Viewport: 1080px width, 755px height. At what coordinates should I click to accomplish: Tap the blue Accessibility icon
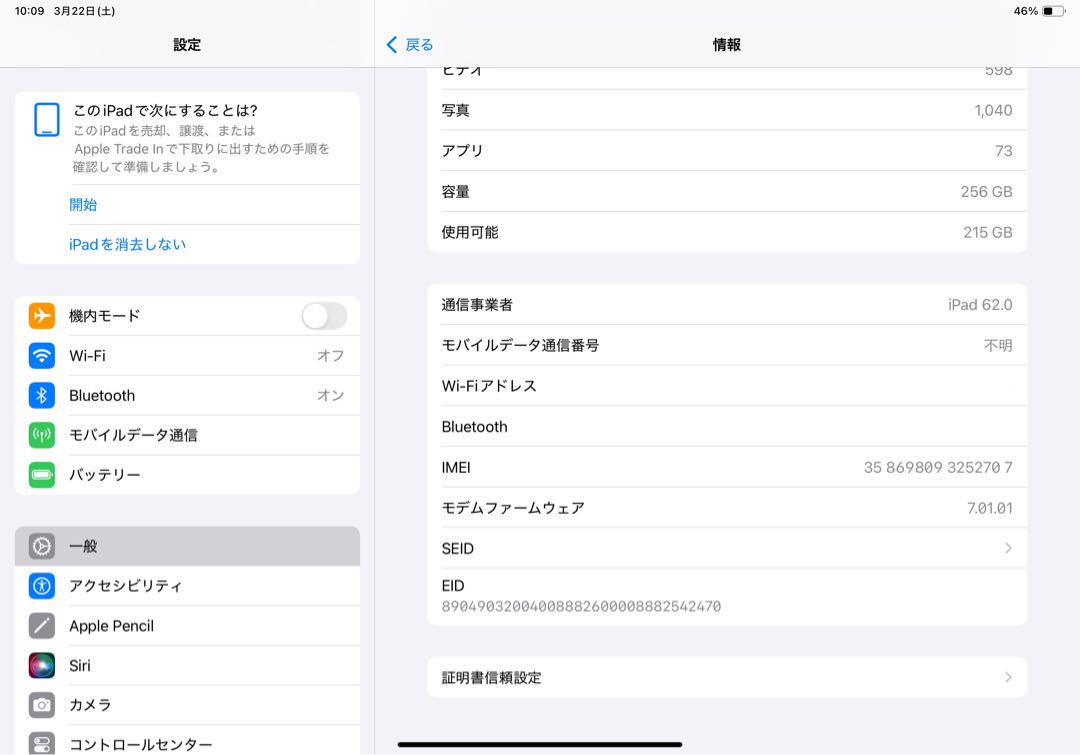click(42, 586)
